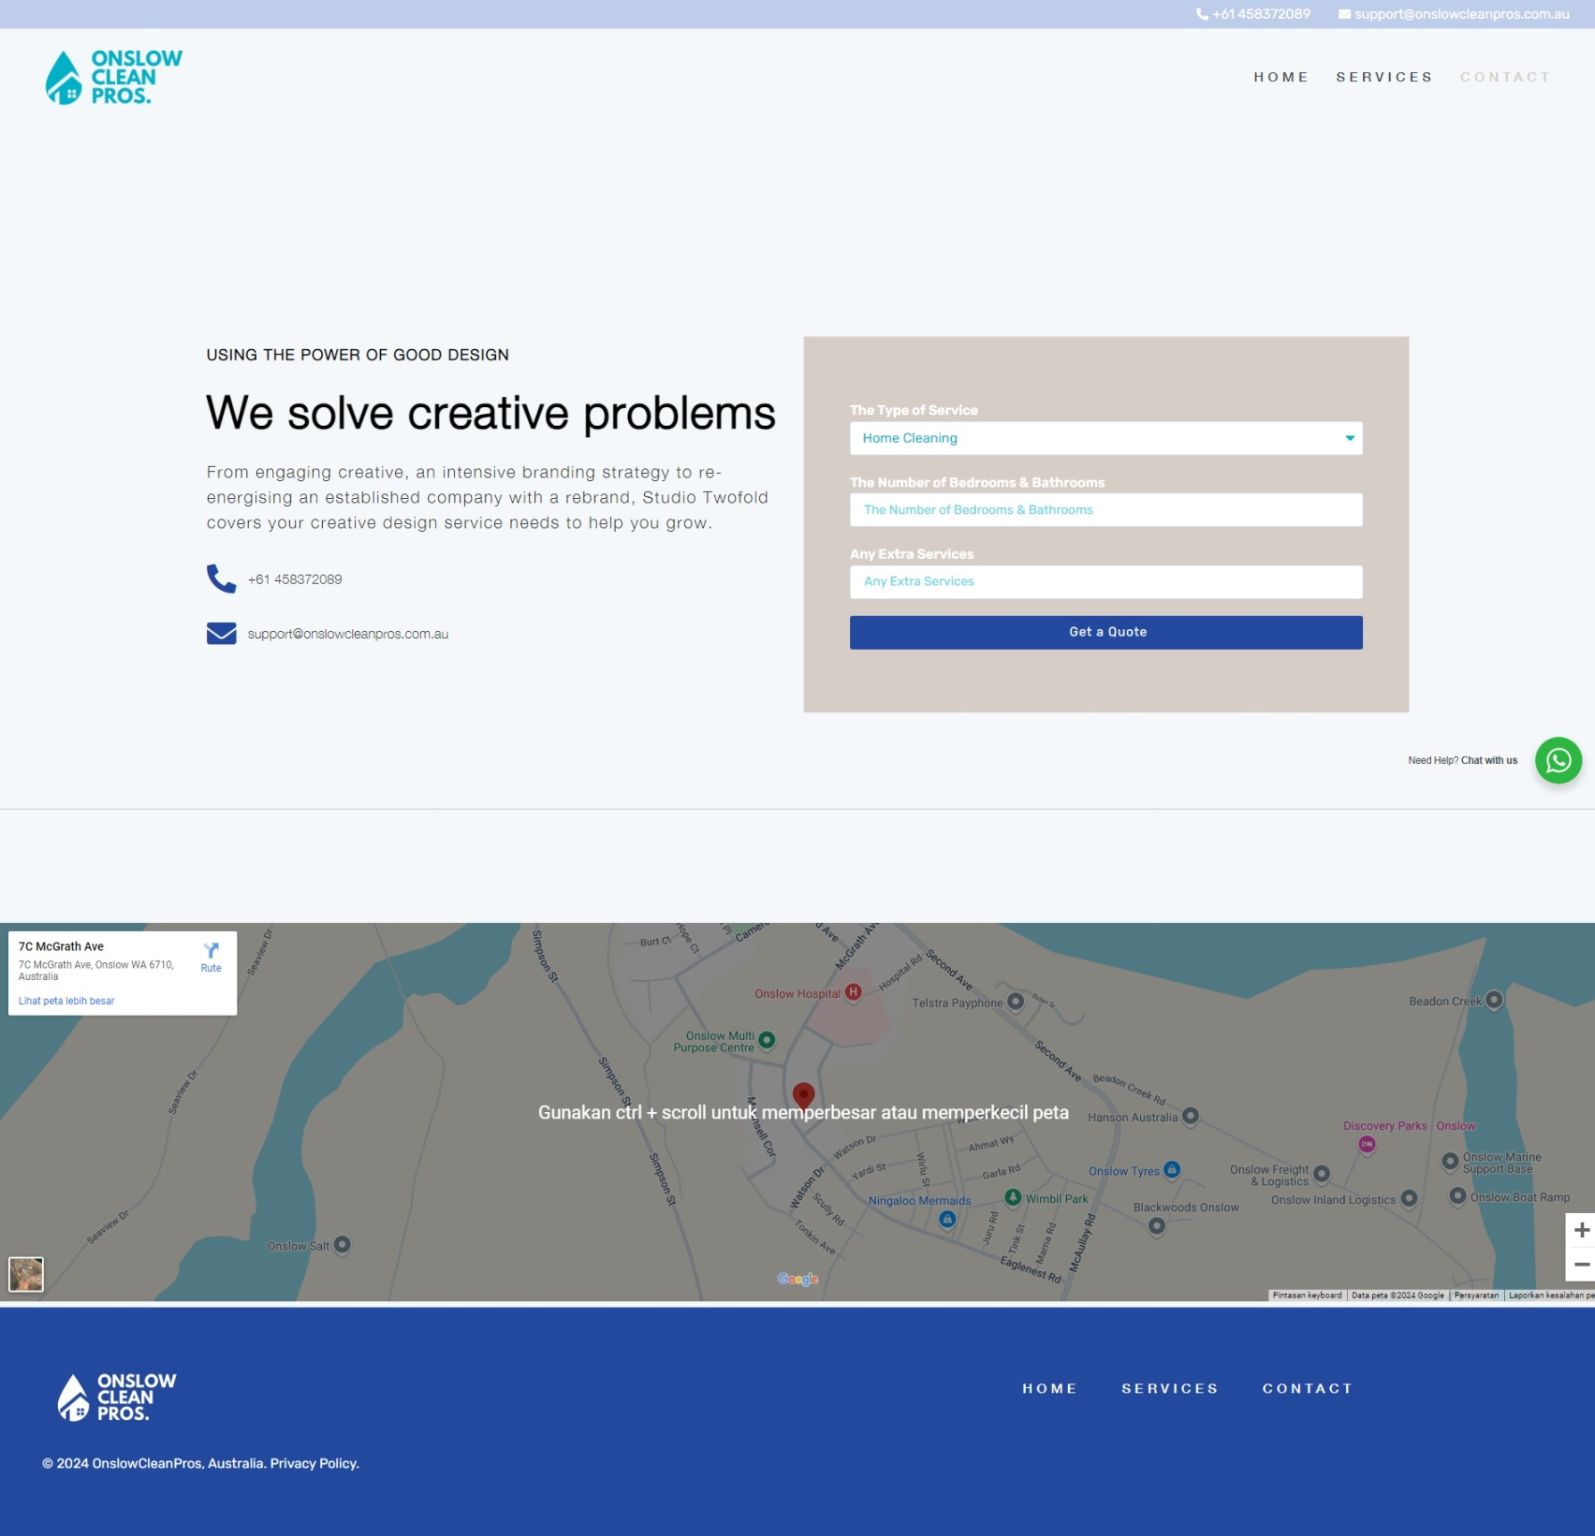Click the Number of Bedrooms & Bathrooms field
Viewport: 1595px width, 1536px height.
pyautogui.click(x=1105, y=510)
